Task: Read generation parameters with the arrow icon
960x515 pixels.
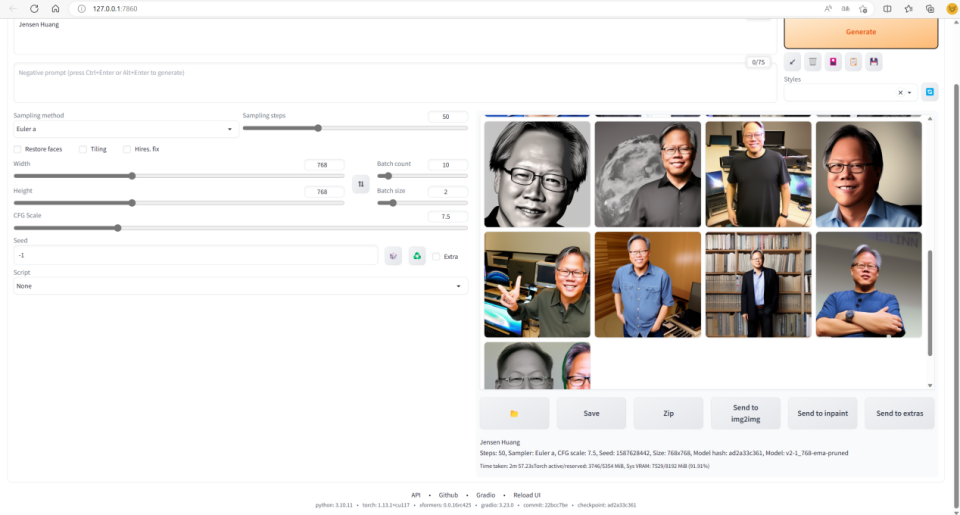Action: click(792, 62)
